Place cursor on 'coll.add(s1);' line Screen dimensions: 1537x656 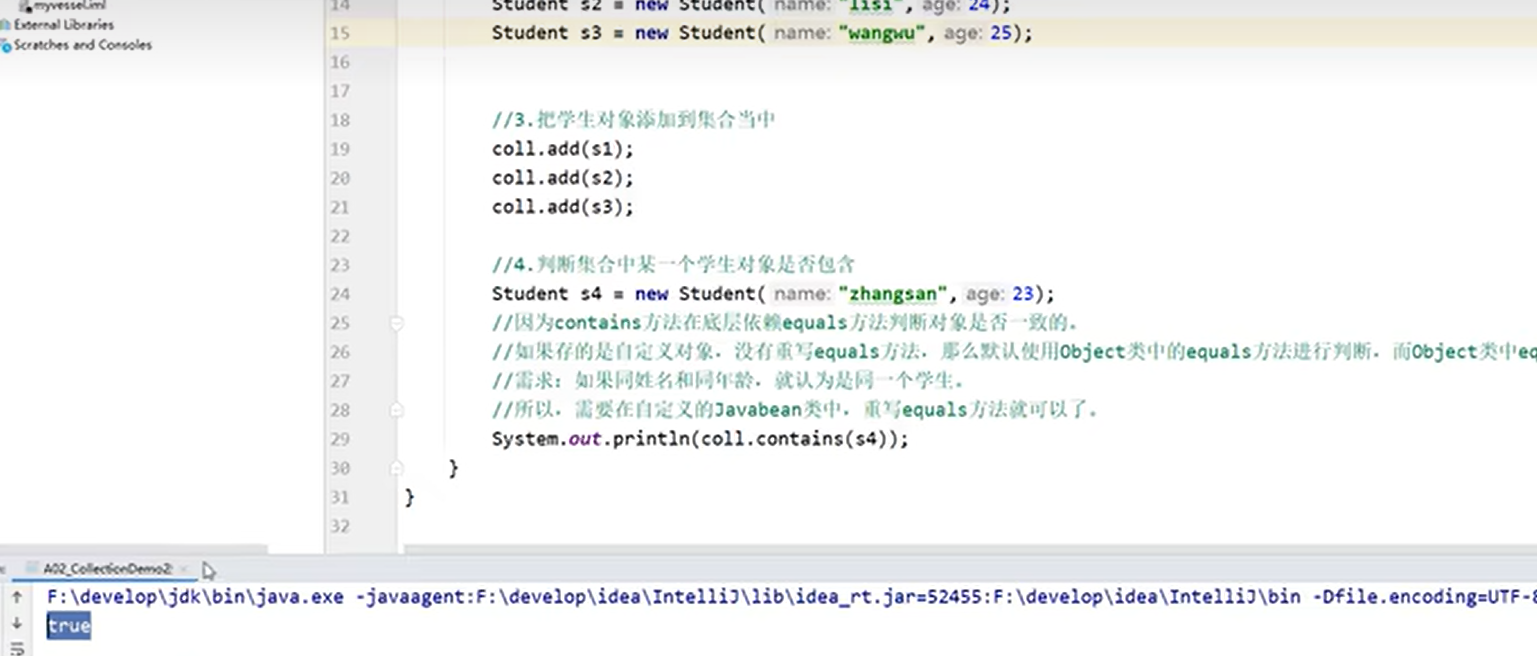click(x=563, y=149)
